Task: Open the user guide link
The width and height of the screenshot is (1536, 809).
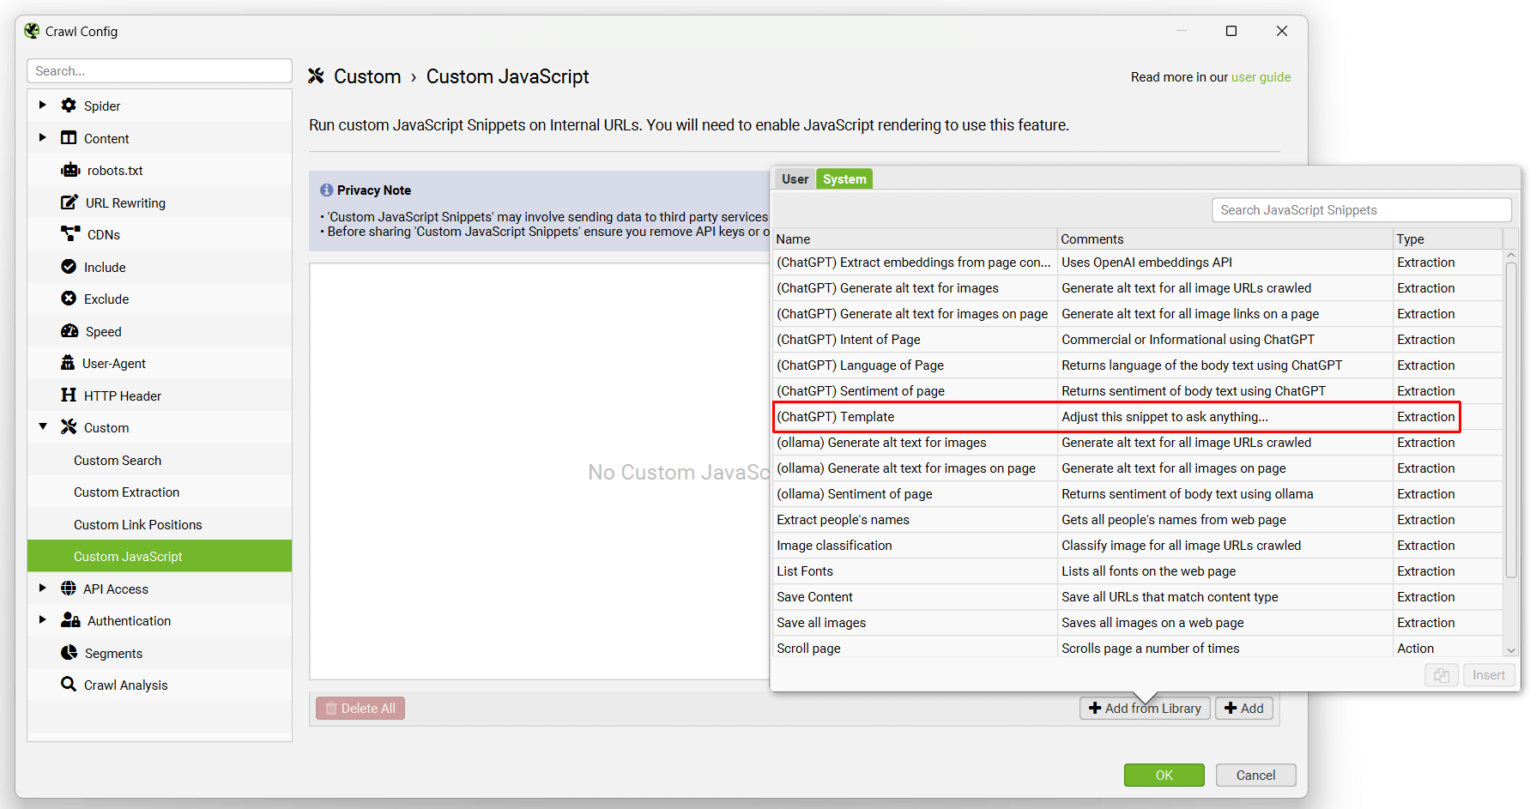Action: 1260,77
